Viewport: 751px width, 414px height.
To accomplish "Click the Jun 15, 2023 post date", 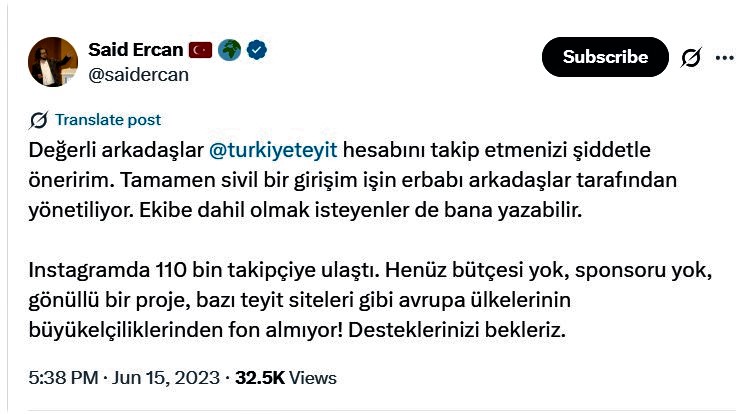I will click(x=169, y=378).
